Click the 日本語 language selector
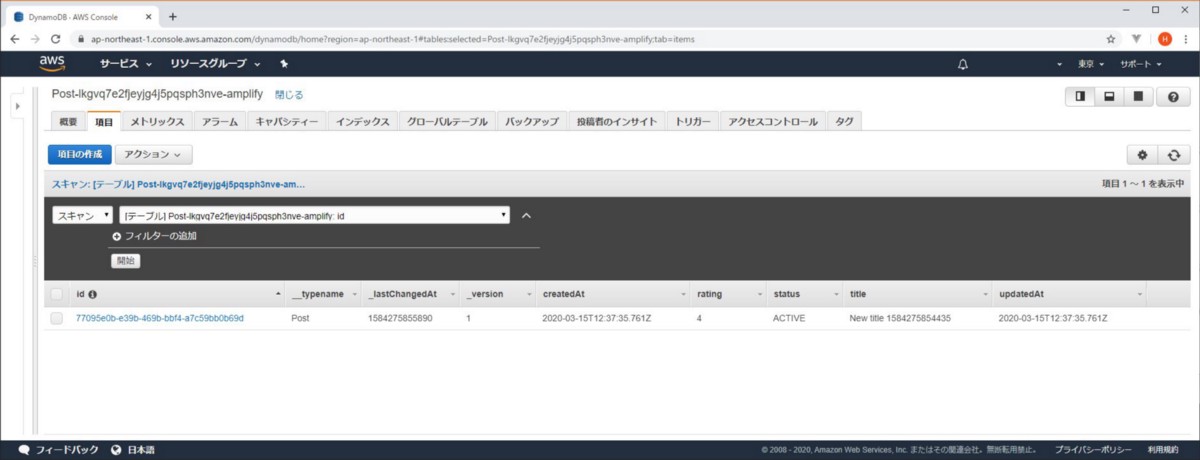 point(141,450)
